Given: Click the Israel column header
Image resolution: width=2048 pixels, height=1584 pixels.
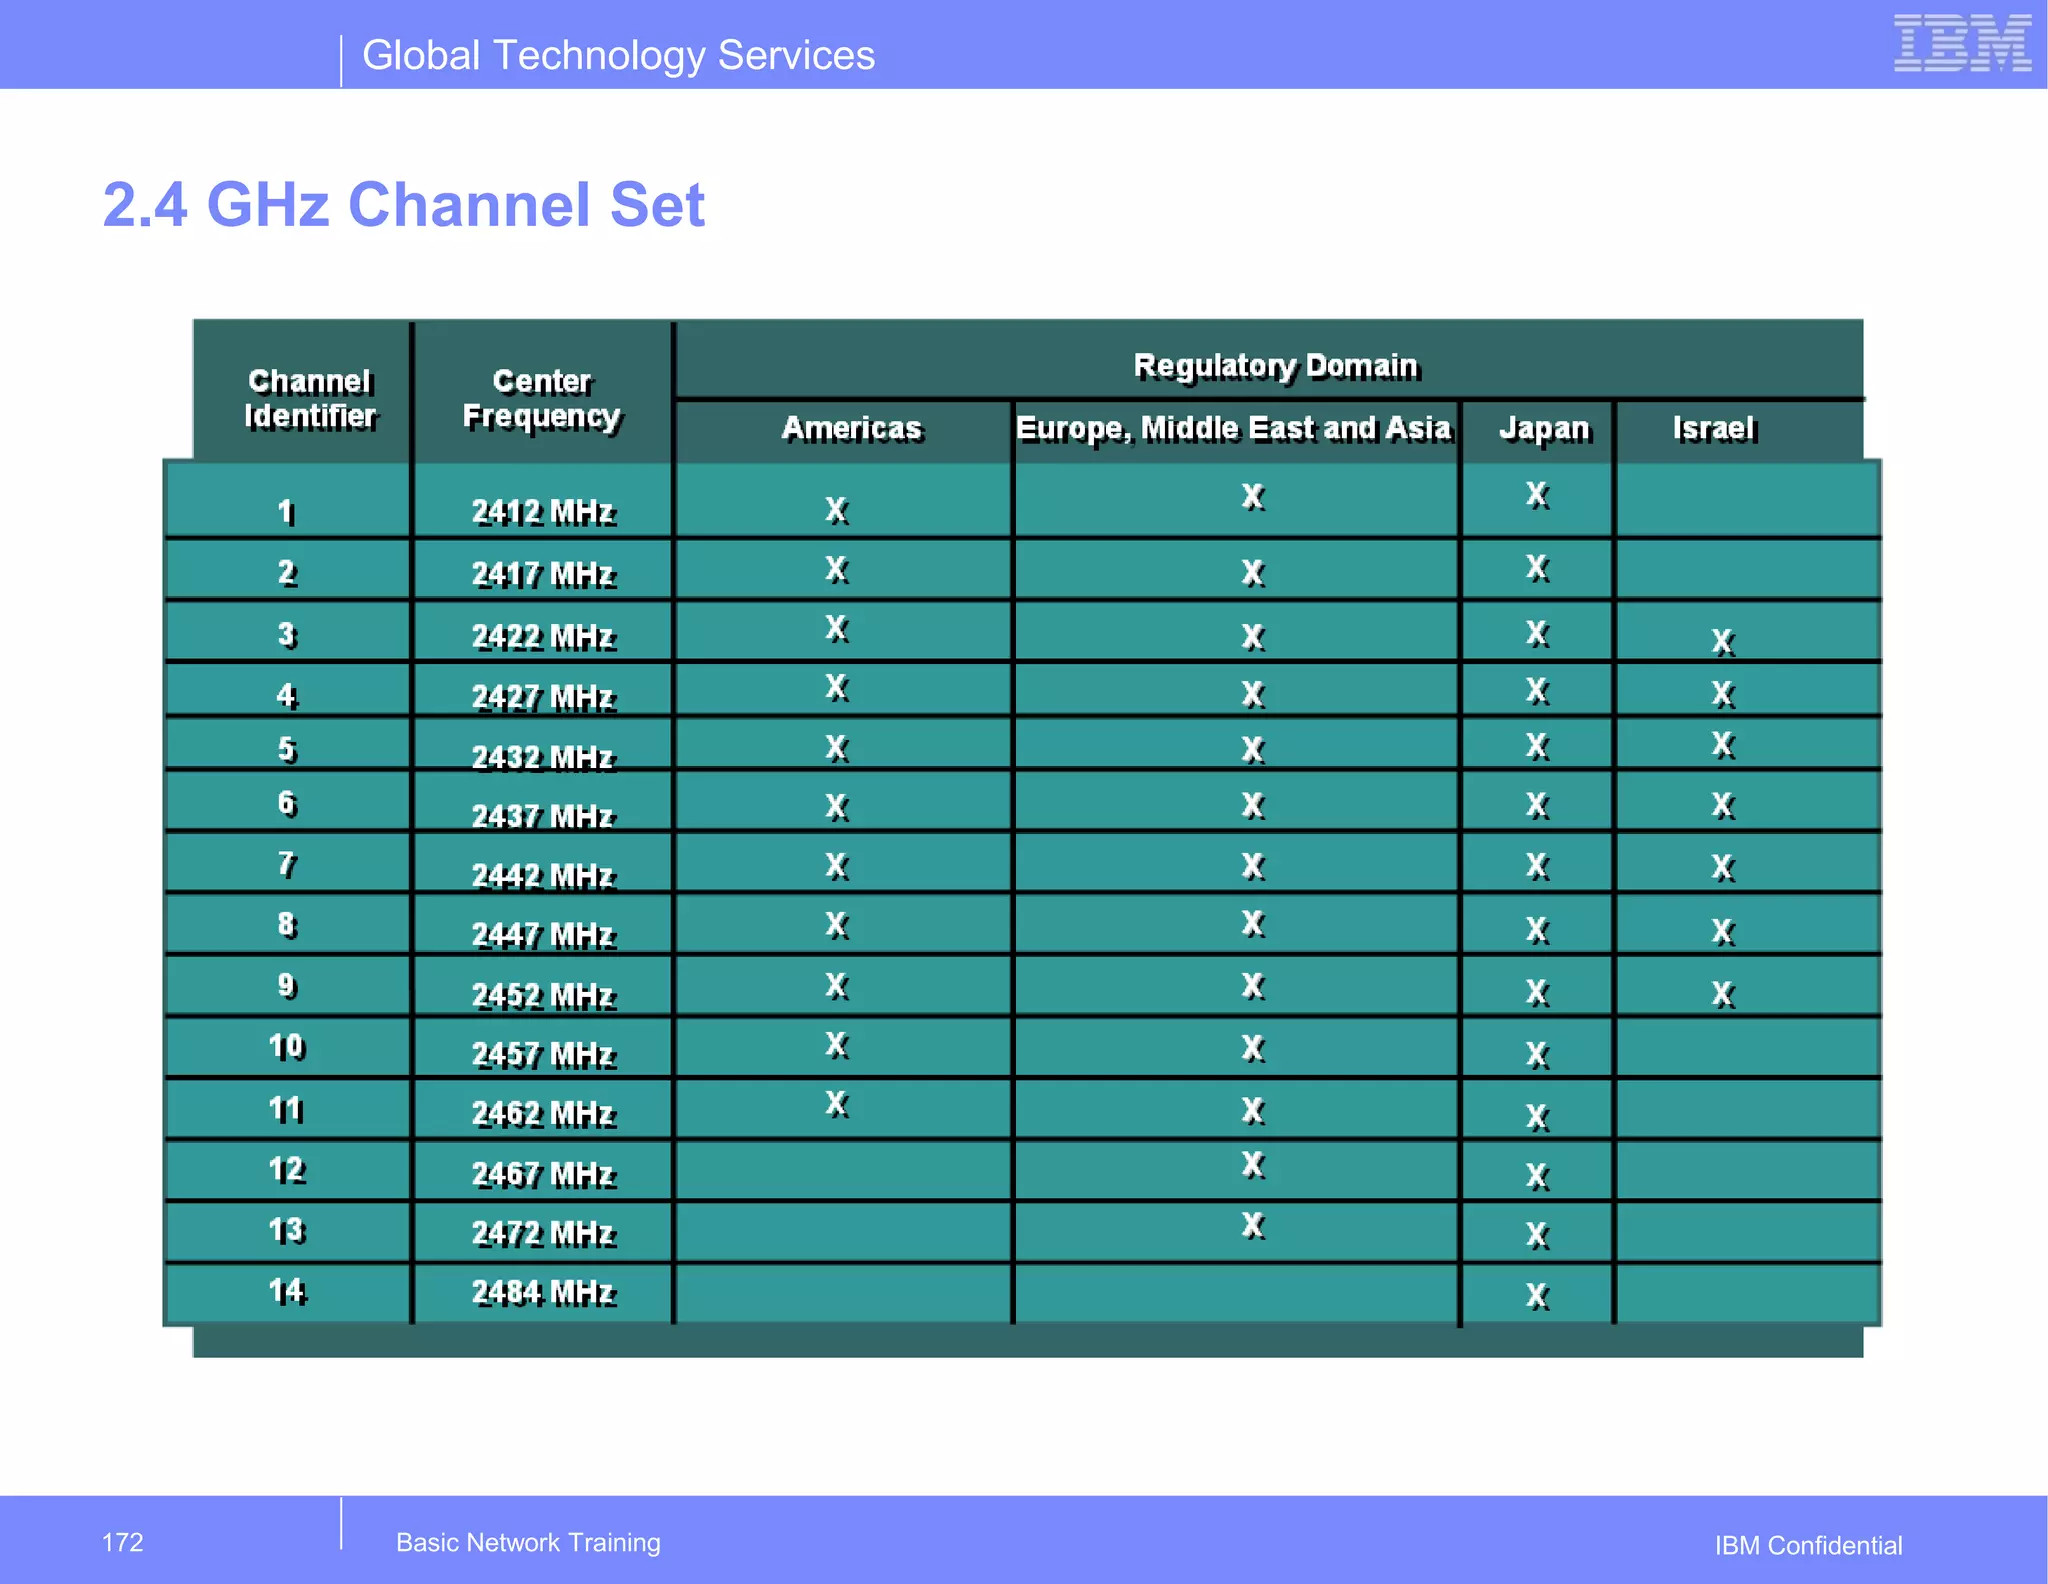Looking at the screenshot, I should pos(1714,429).
